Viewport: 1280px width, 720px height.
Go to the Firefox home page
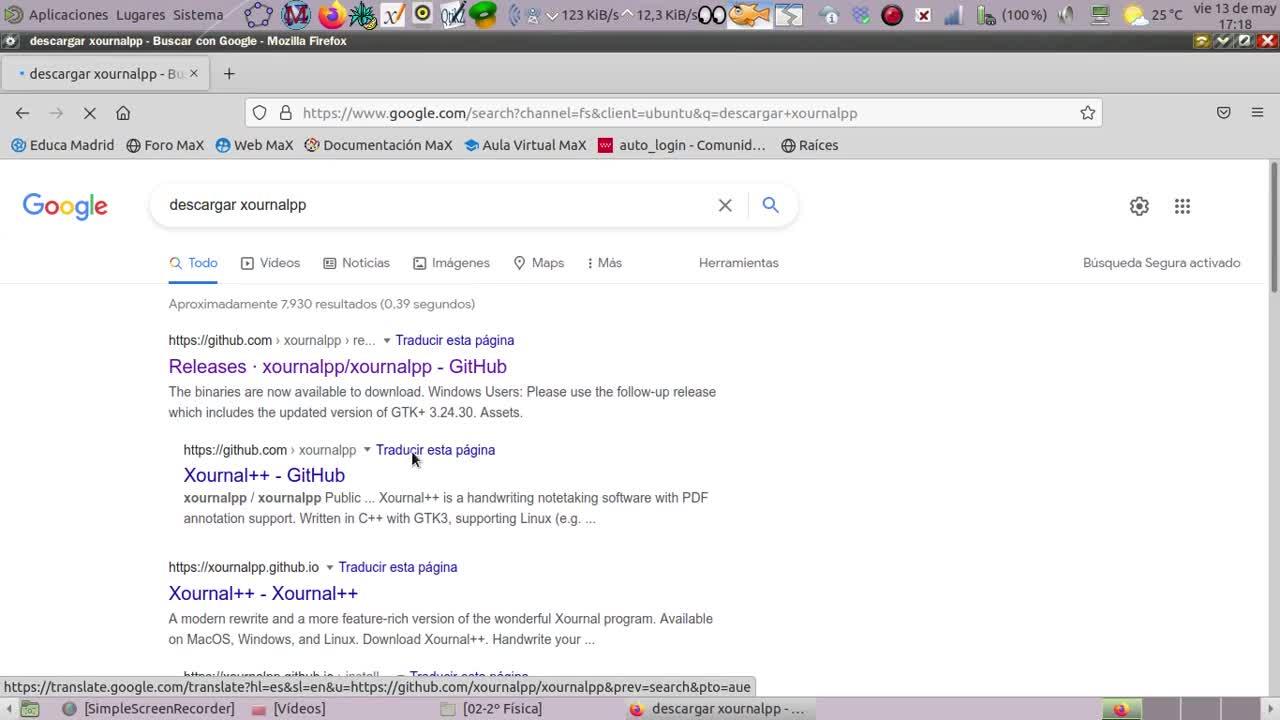(123, 113)
